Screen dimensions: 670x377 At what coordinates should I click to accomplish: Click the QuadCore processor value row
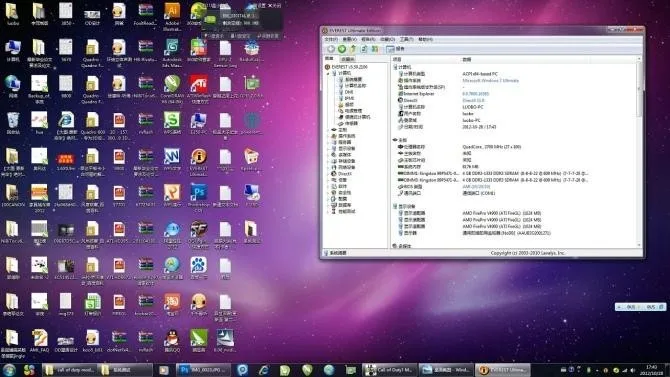[491, 147]
